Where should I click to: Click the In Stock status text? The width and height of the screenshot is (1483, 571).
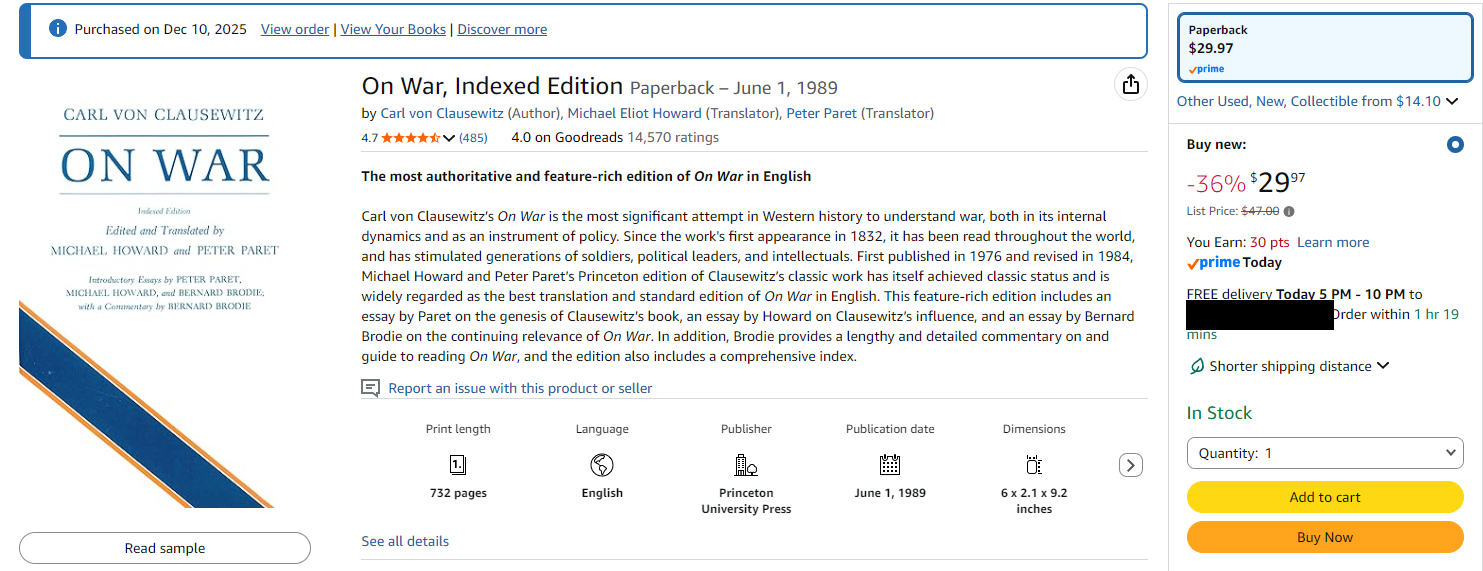coord(1219,413)
